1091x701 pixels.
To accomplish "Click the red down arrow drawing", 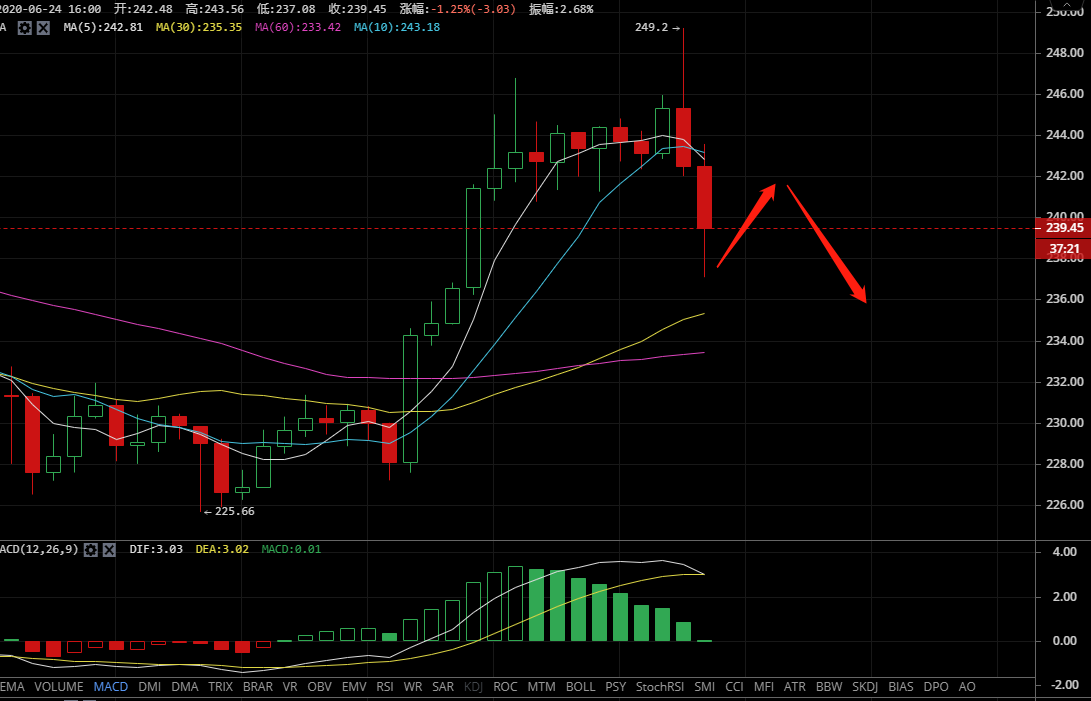I will (x=826, y=243).
